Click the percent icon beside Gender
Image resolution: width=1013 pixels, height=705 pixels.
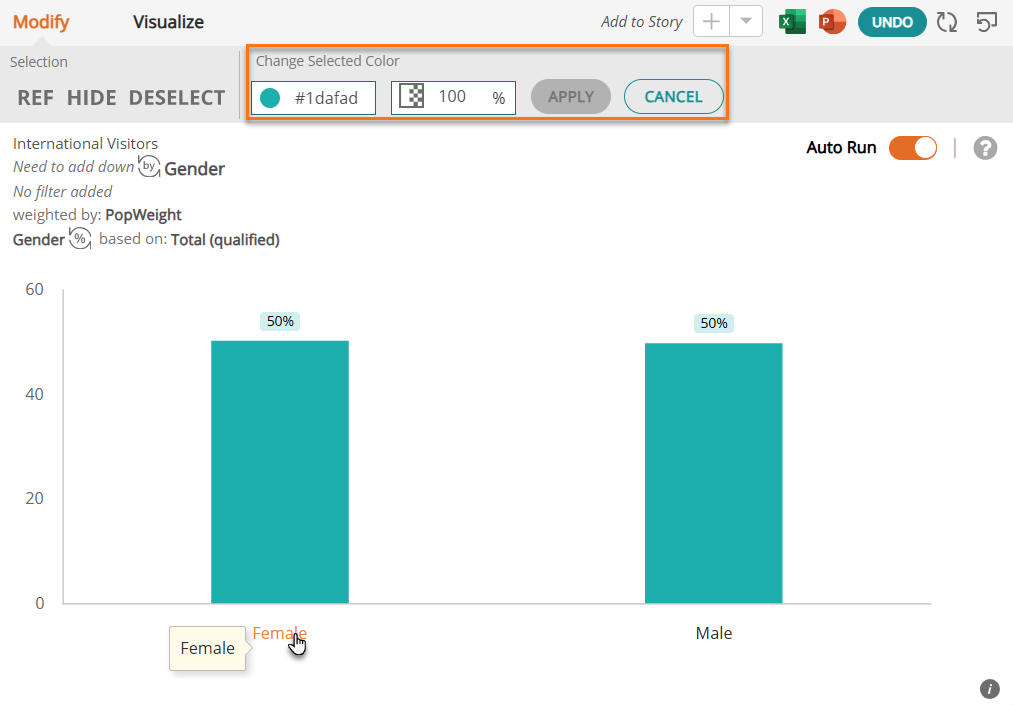tap(80, 238)
